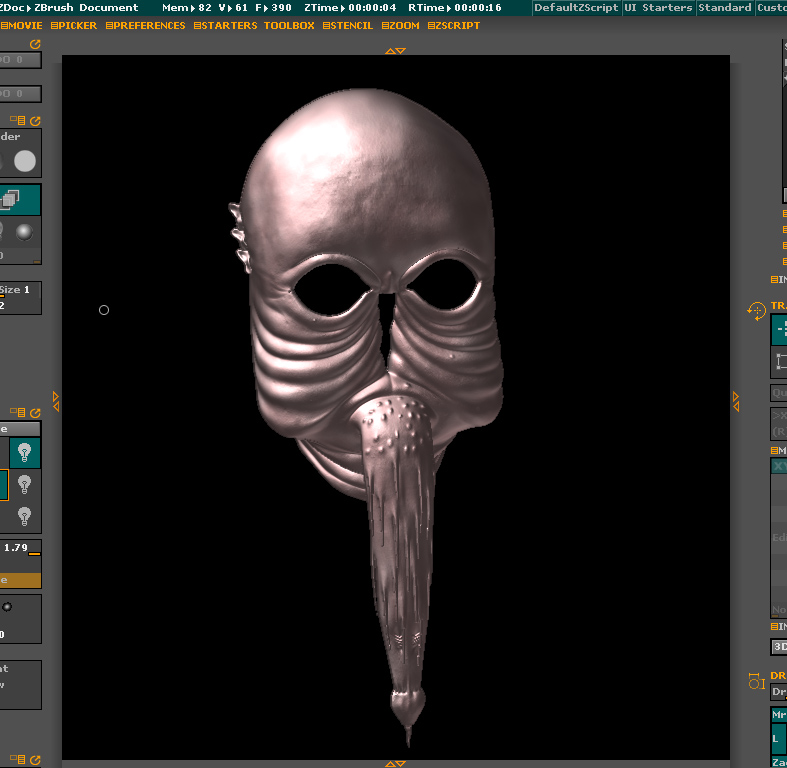The image size is (787, 768).
Task: Click the 3D button on right panel
Action: 779,647
